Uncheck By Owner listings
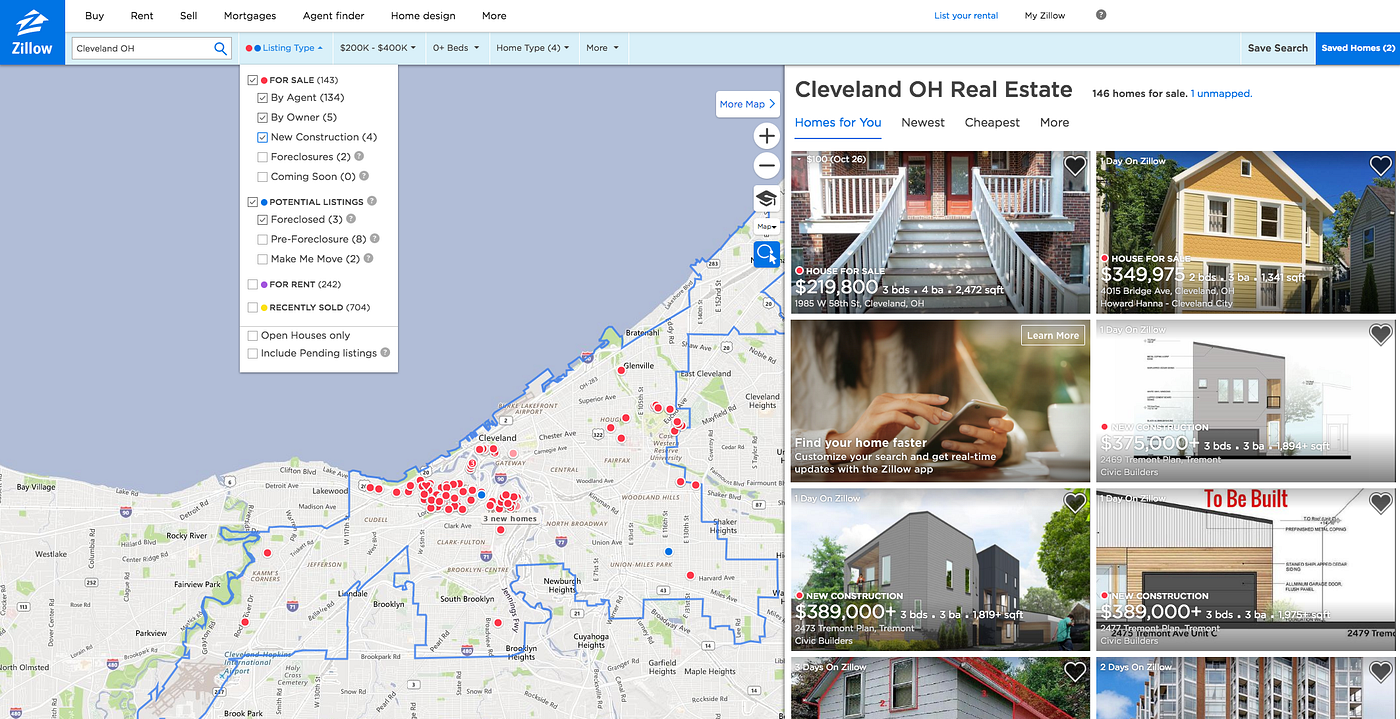 [263, 118]
